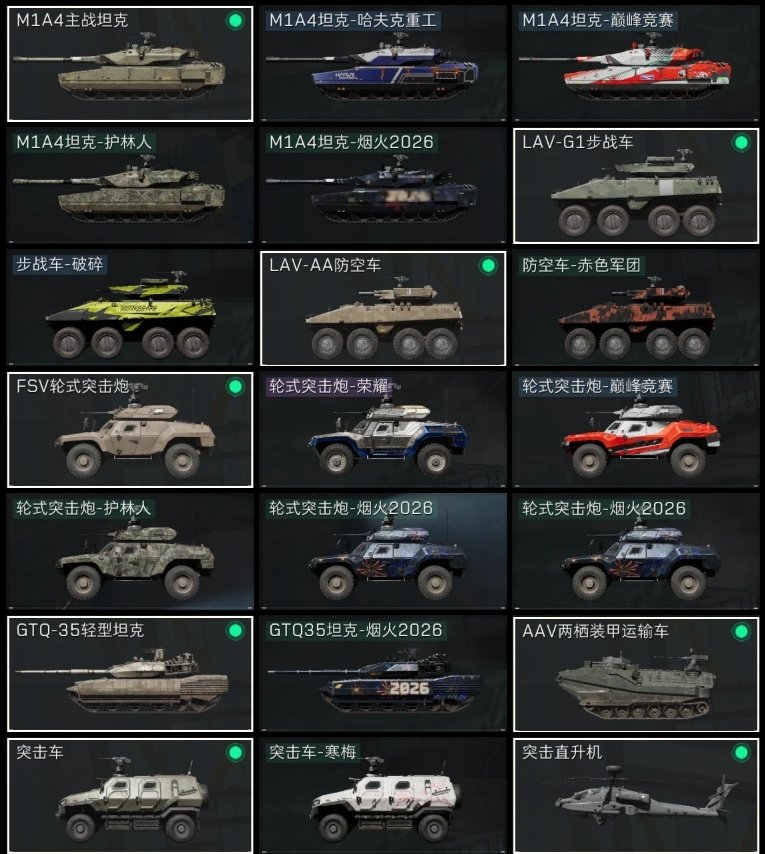Select the 突击车-寒梅 white vehicle skin
The height and width of the screenshot is (854, 765).
383,796
